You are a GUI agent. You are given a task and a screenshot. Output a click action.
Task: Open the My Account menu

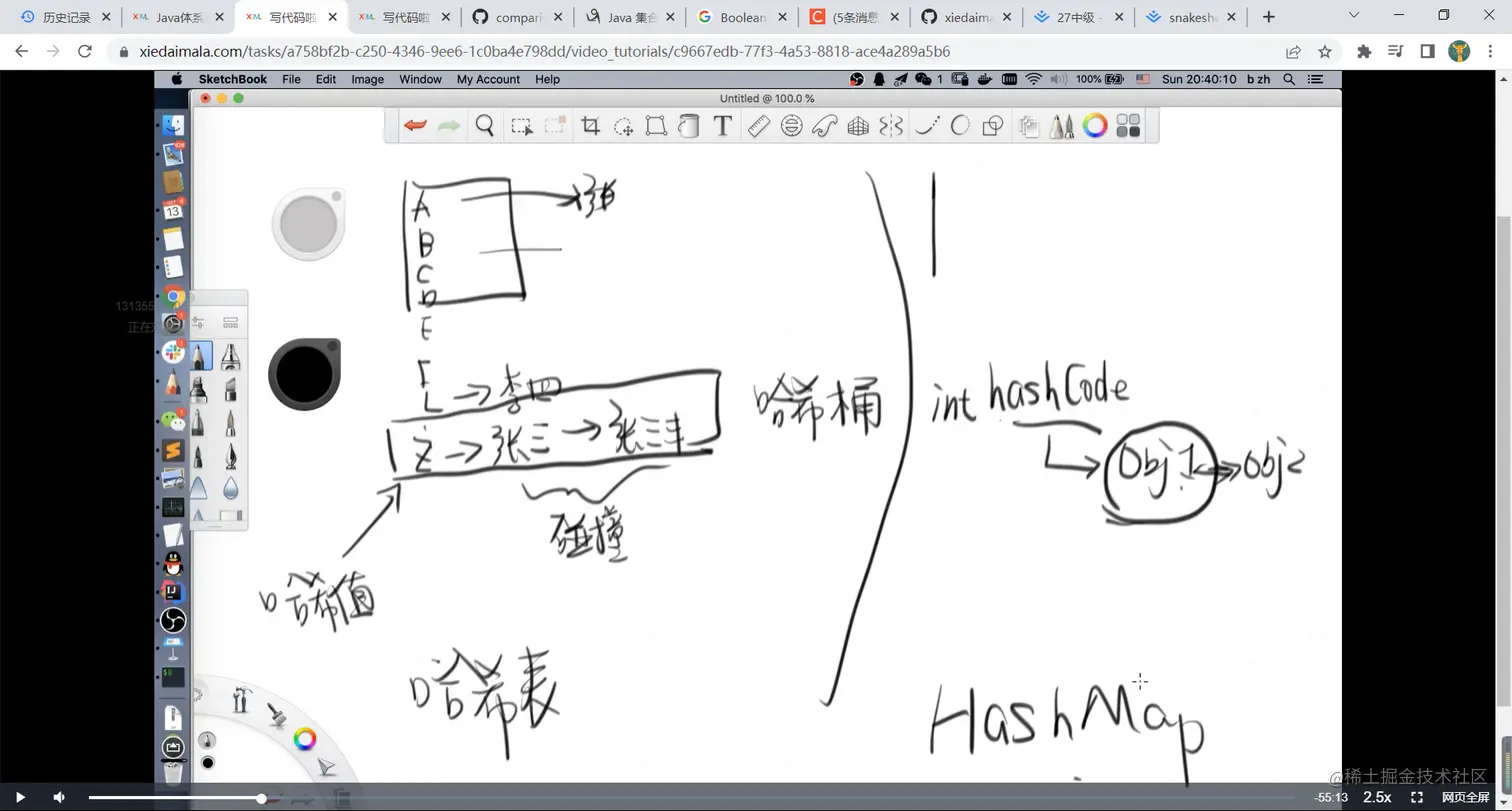click(488, 79)
